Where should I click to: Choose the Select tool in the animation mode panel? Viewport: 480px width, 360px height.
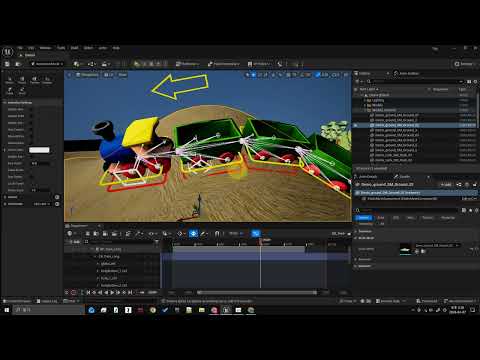(x=9, y=80)
